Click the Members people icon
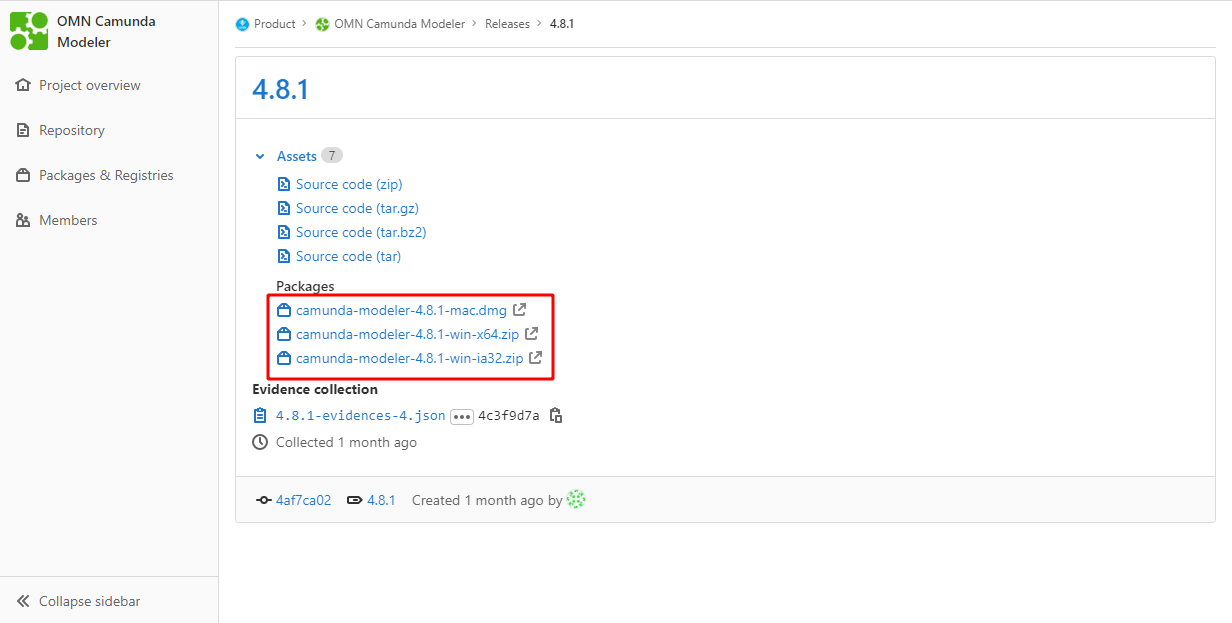1232x623 pixels. coord(23,220)
